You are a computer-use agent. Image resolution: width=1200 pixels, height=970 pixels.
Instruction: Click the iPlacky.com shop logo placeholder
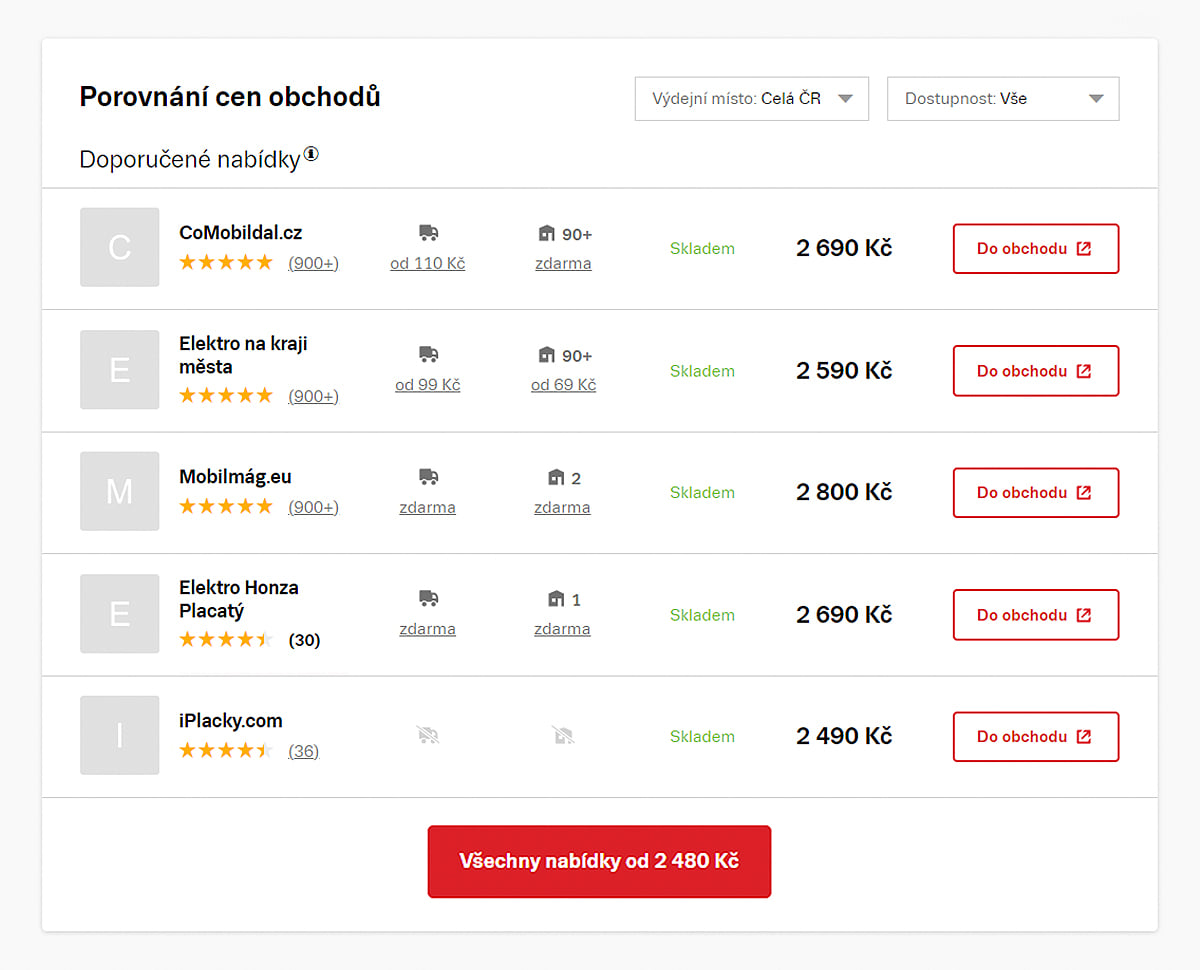[x=120, y=735]
